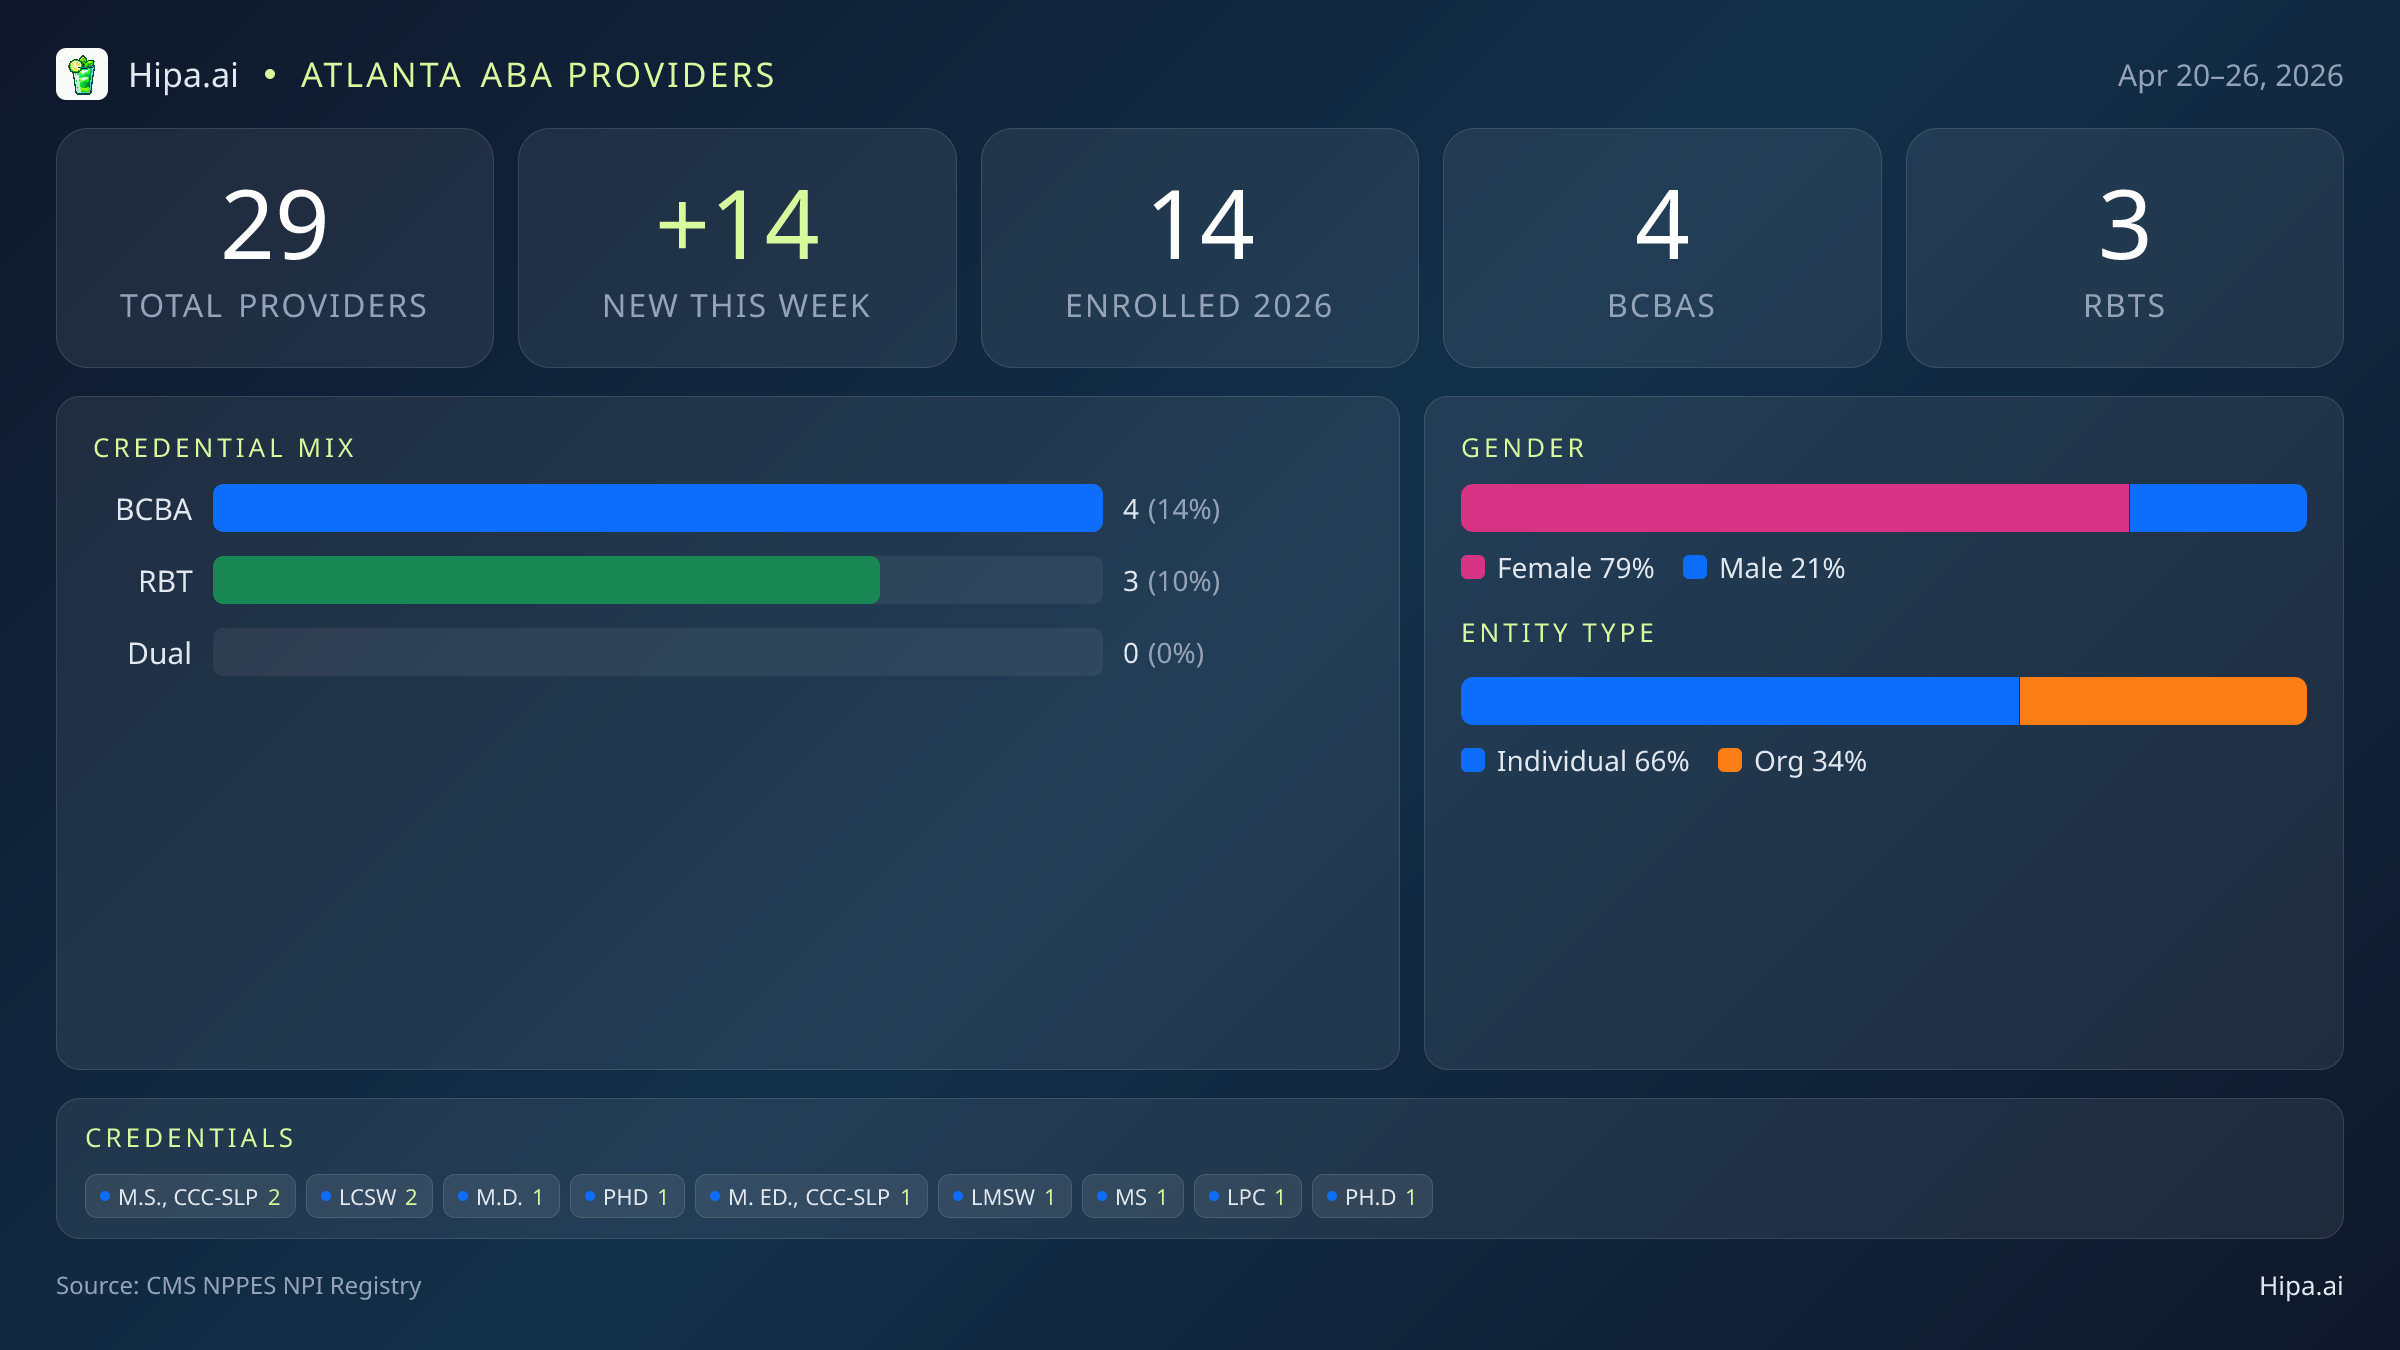Click the dot icon on the M.D. credential chip

[463, 1195]
